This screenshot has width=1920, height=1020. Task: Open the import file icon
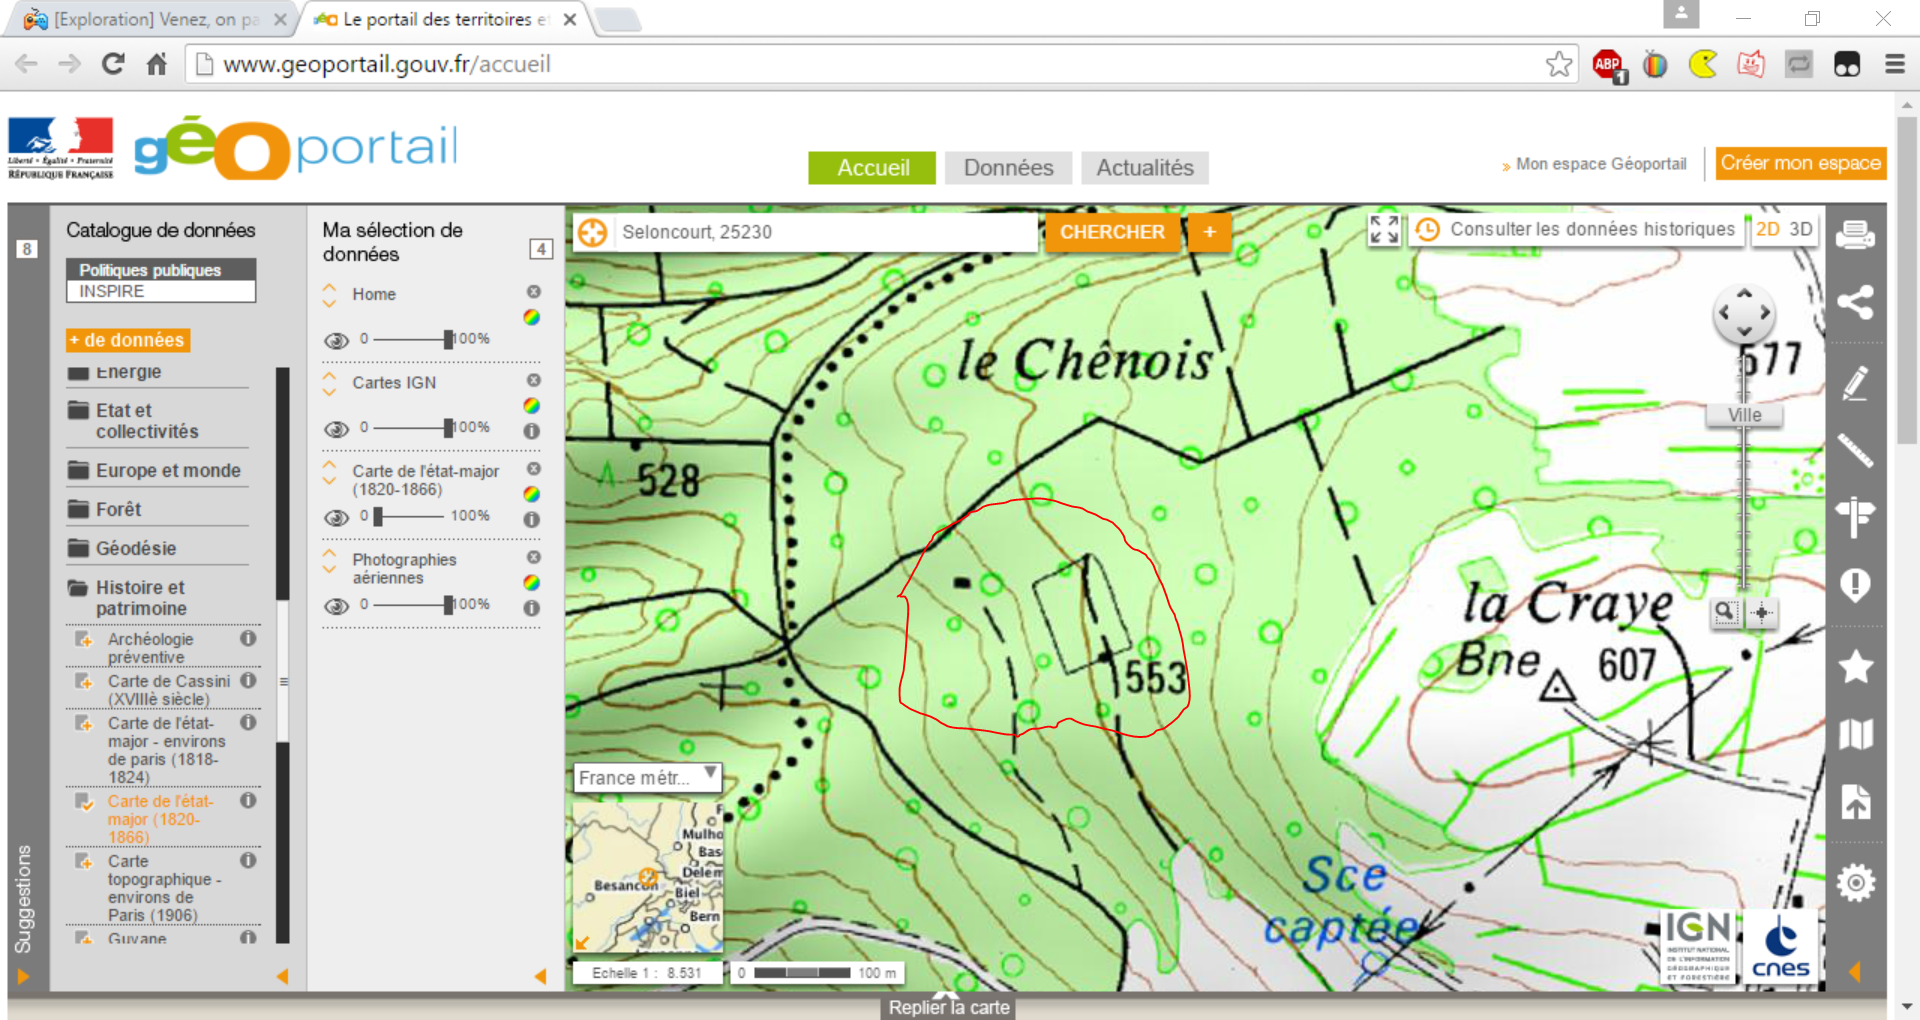pos(1855,801)
